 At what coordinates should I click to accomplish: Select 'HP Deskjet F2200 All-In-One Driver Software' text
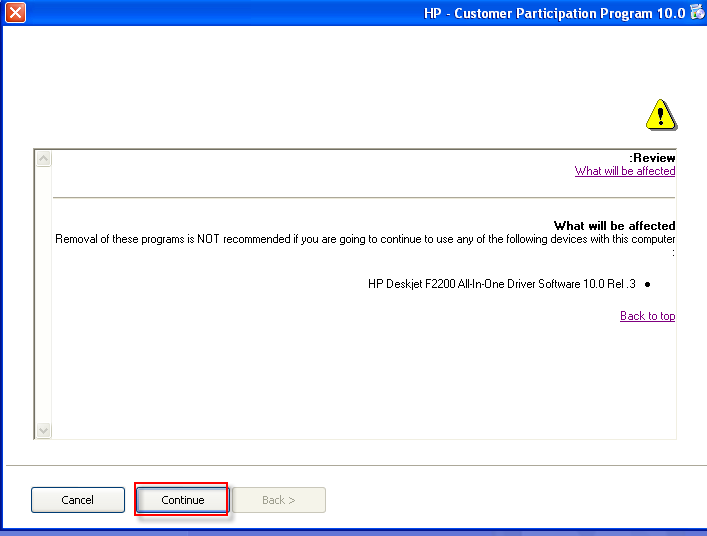coord(474,284)
